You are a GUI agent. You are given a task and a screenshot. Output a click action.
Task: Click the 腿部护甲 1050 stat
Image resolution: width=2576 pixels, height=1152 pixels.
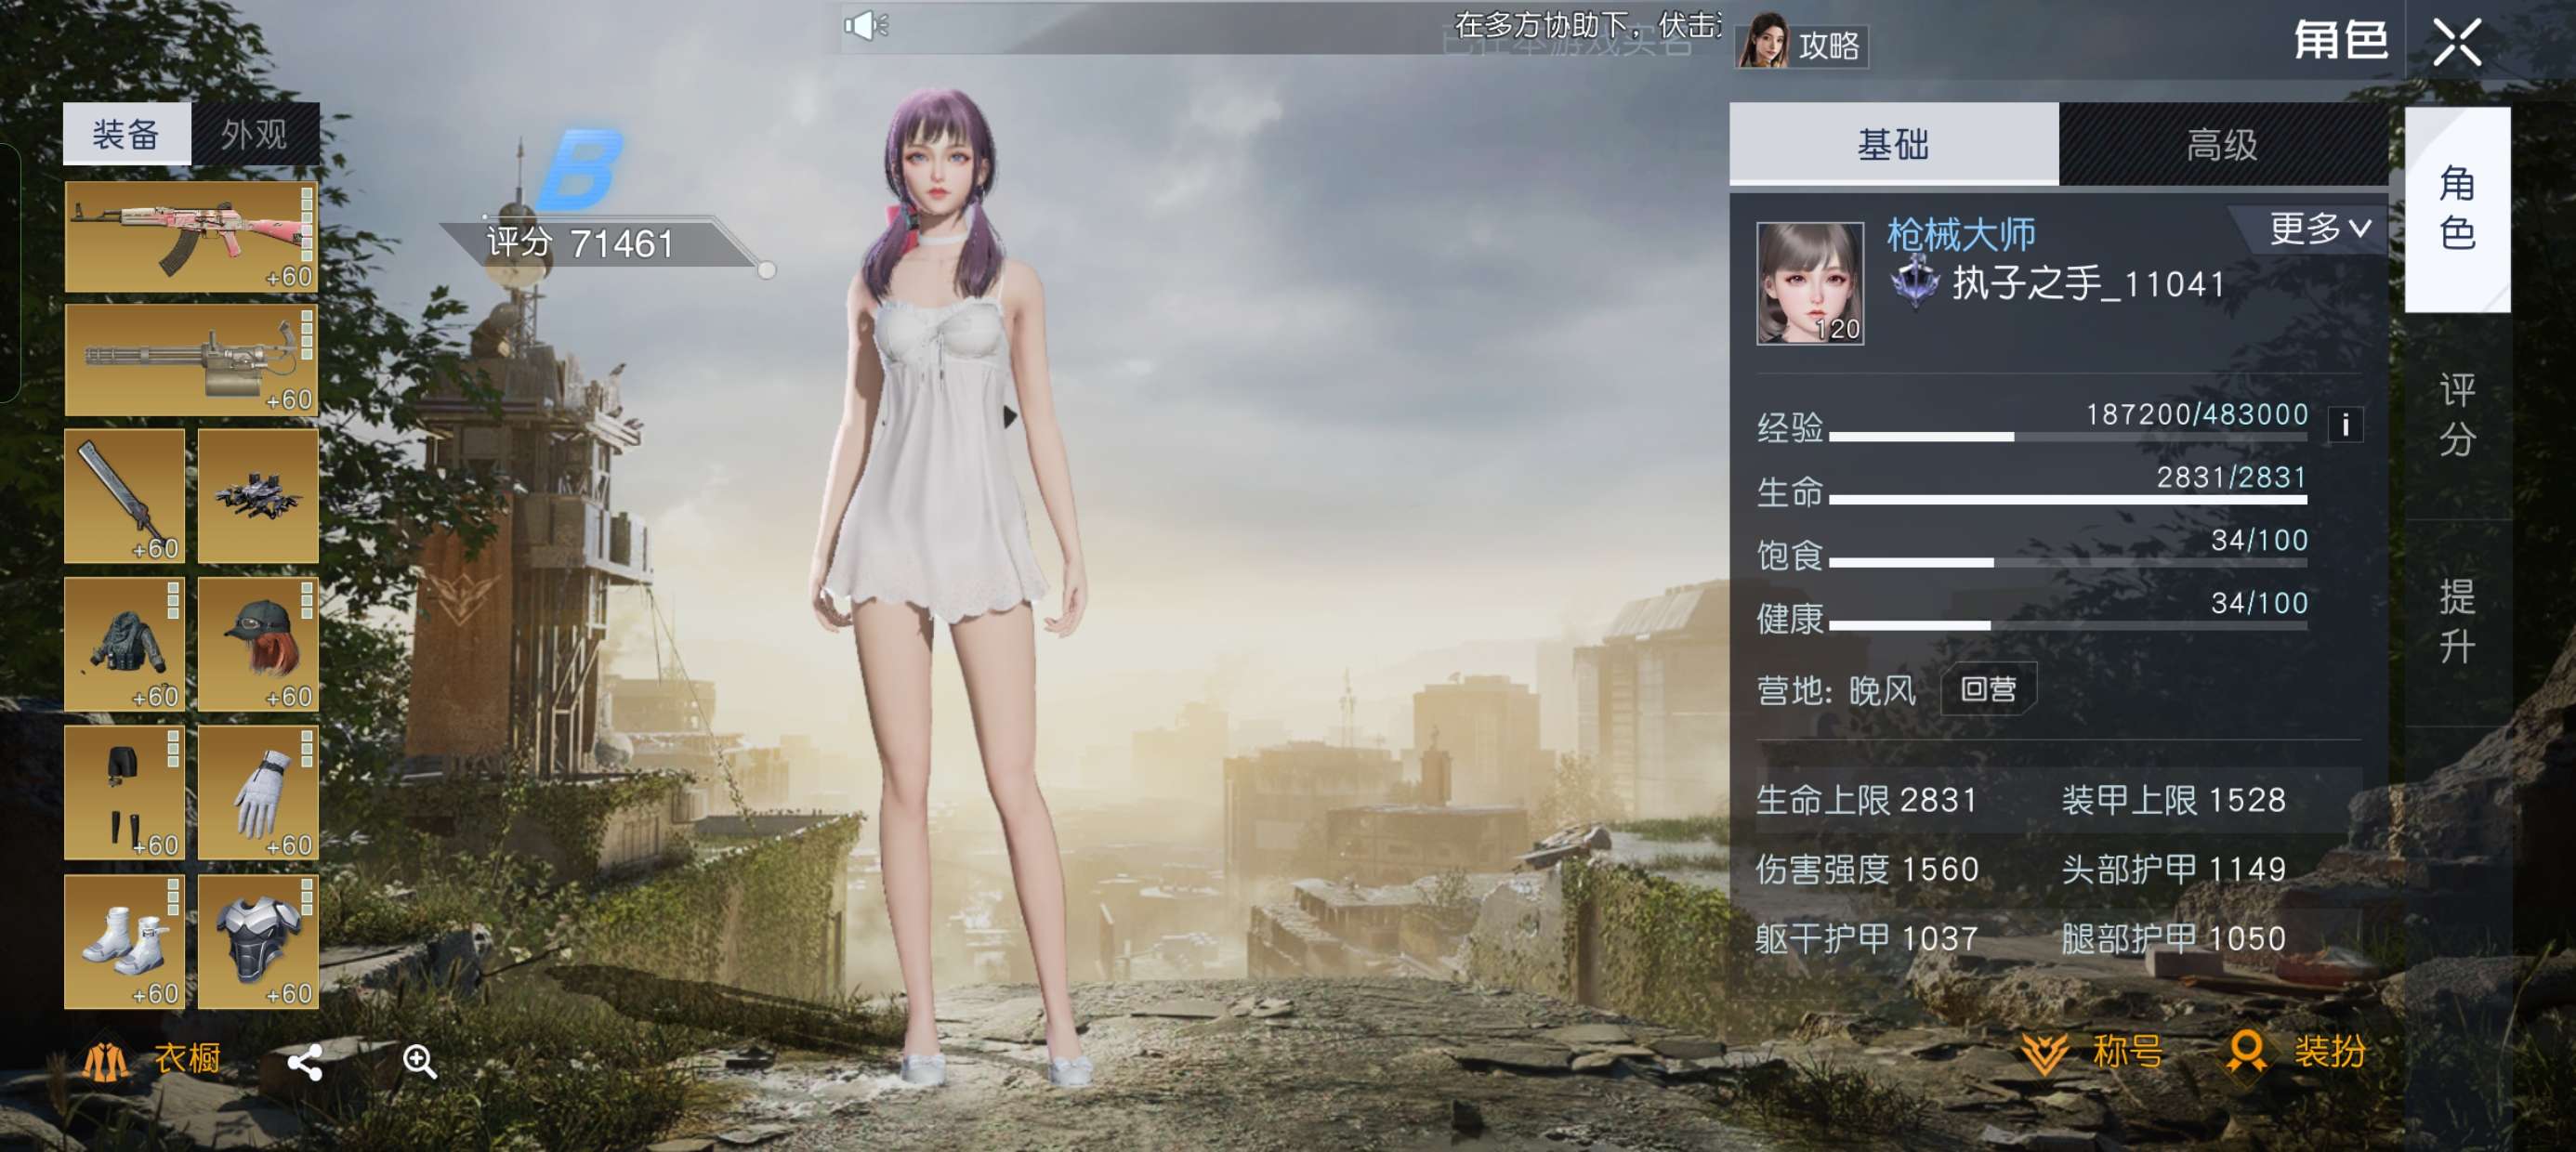coord(2173,938)
